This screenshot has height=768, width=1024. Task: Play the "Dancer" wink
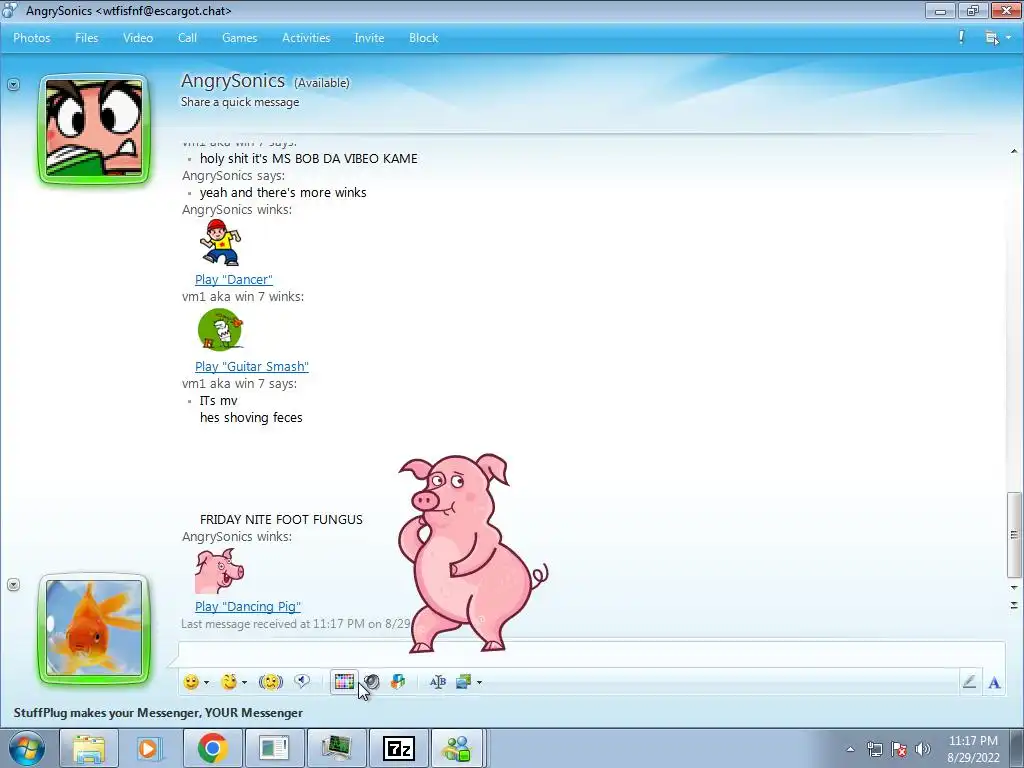[x=234, y=280]
